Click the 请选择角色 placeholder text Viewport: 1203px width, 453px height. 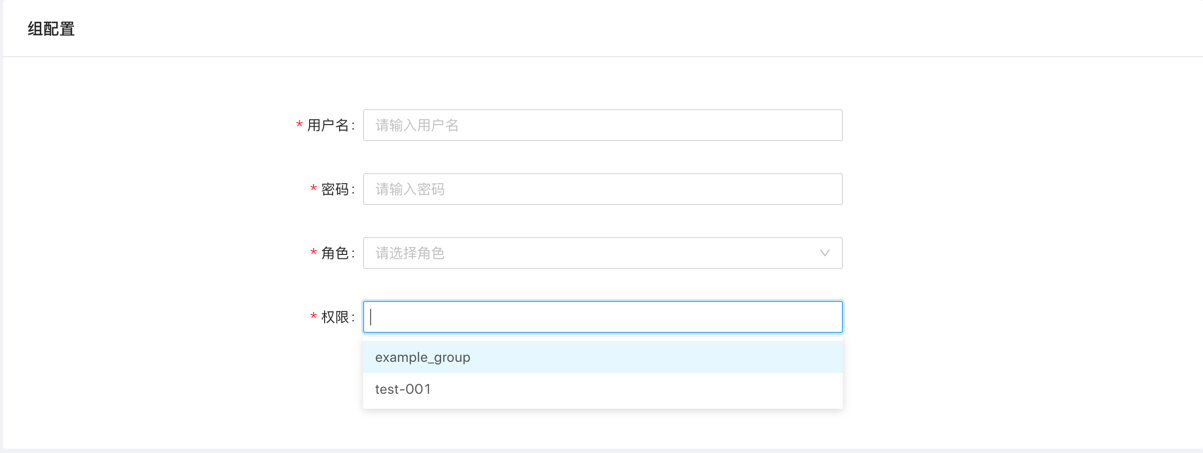410,253
